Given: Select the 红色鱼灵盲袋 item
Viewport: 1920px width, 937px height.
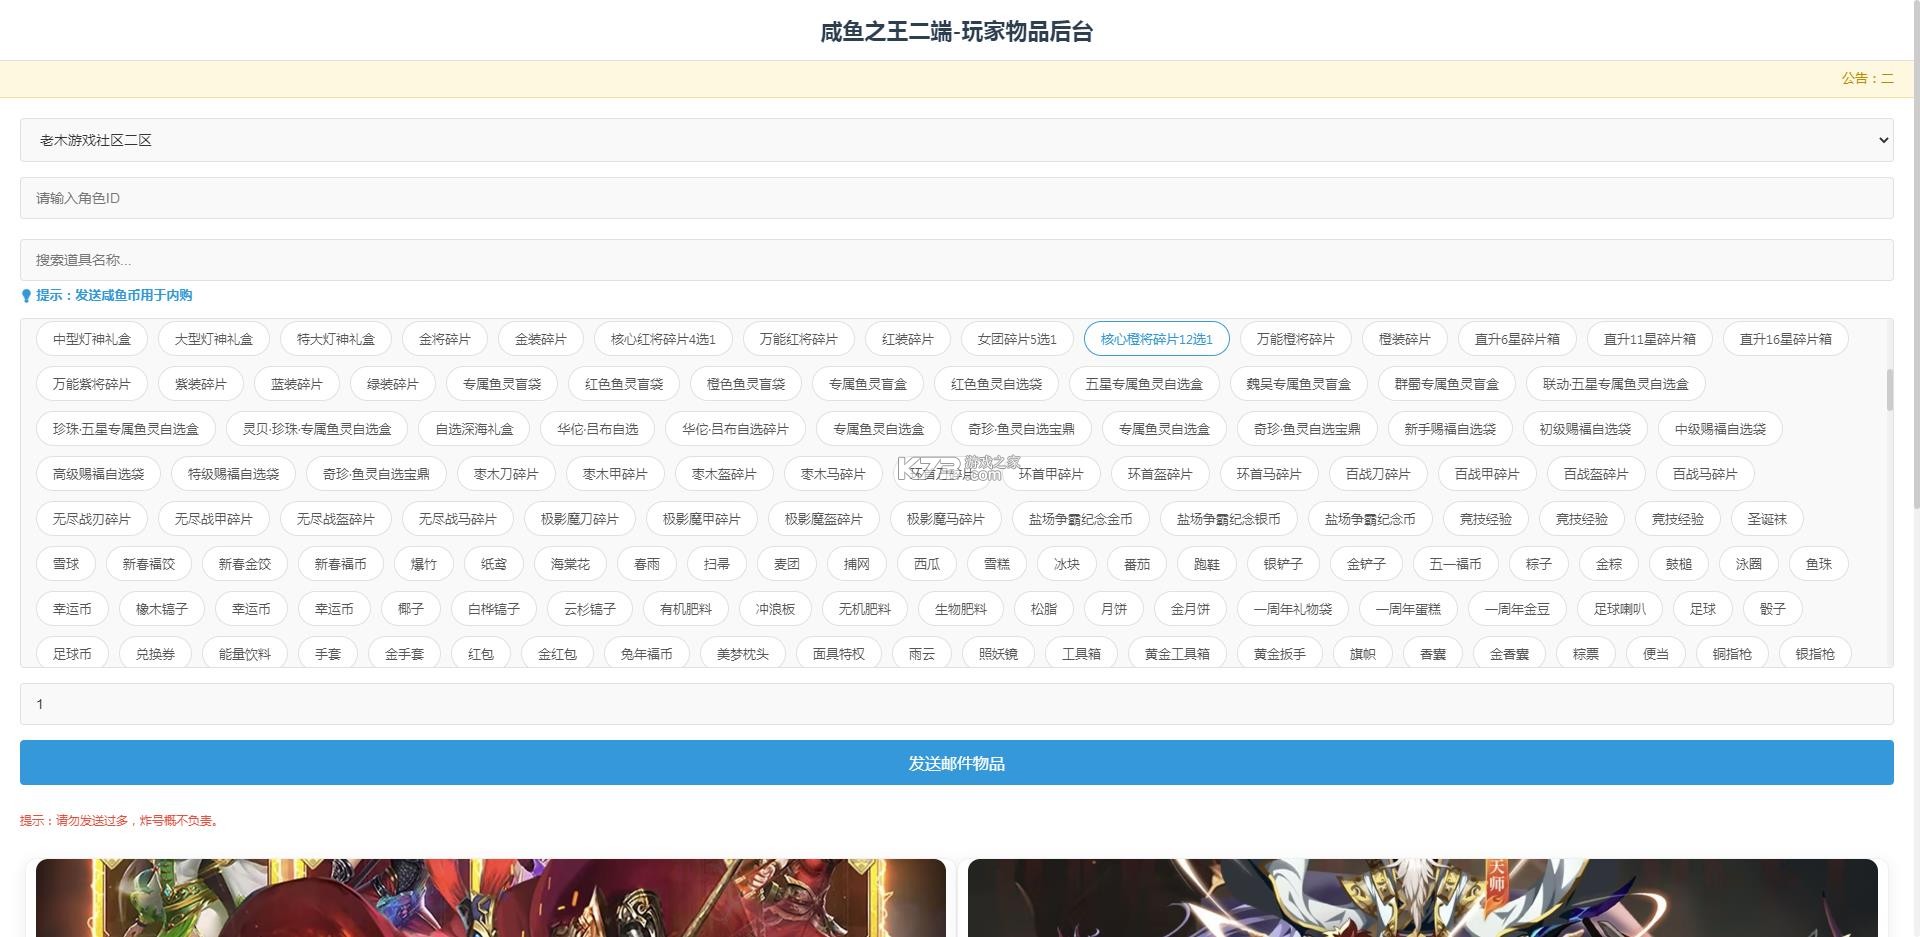Looking at the screenshot, I should (x=624, y=384).
